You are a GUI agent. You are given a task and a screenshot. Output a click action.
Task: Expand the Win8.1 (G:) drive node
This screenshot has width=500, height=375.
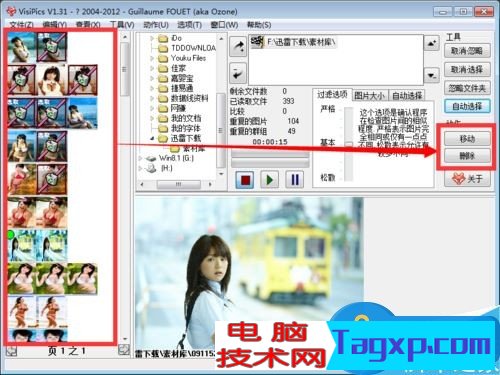coord(141,158)
